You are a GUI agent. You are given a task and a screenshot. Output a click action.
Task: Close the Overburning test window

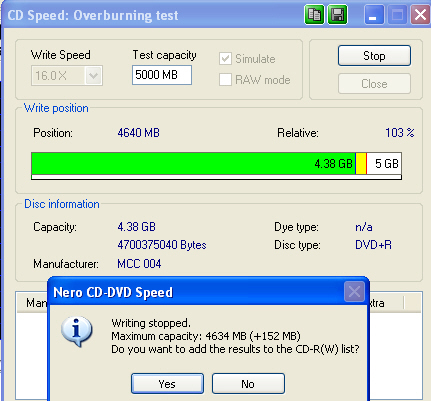(420, 15)
